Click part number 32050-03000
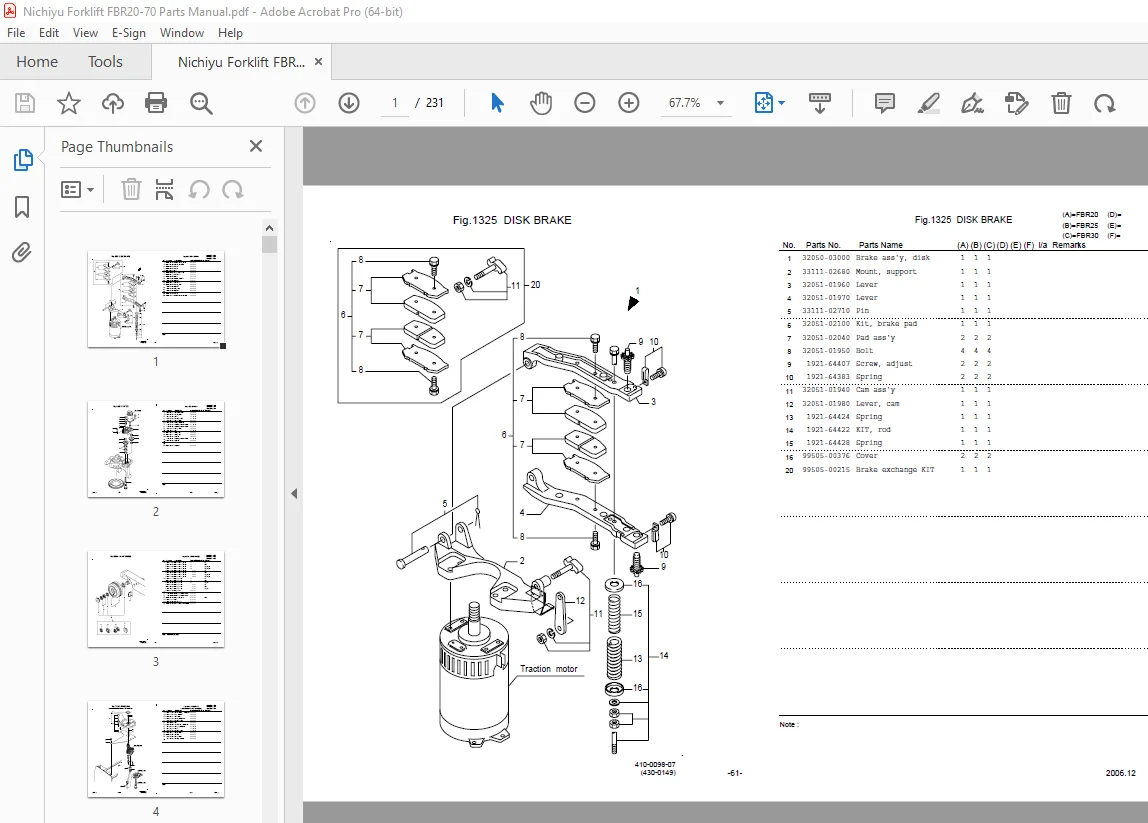Screen dimensions: 1148x823 [825, 258]
